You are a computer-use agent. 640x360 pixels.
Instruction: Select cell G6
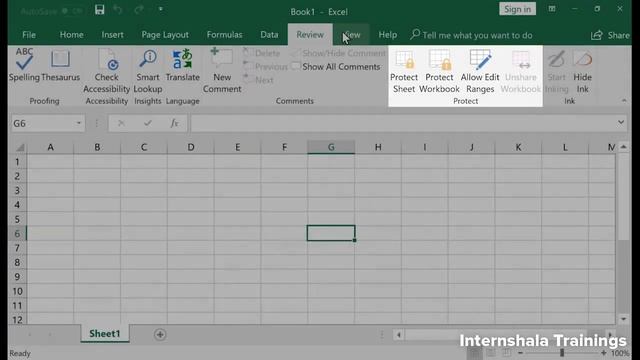point(331,233)
